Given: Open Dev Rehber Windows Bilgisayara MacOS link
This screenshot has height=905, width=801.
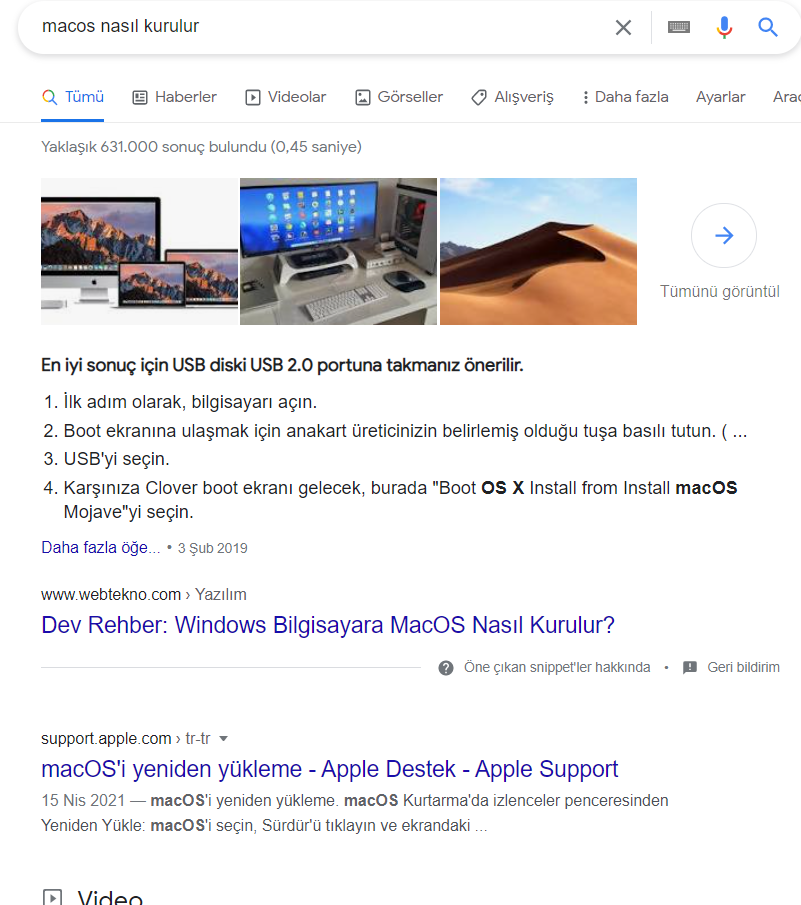Looking at the screenshot, I should [x=328, y=625].
